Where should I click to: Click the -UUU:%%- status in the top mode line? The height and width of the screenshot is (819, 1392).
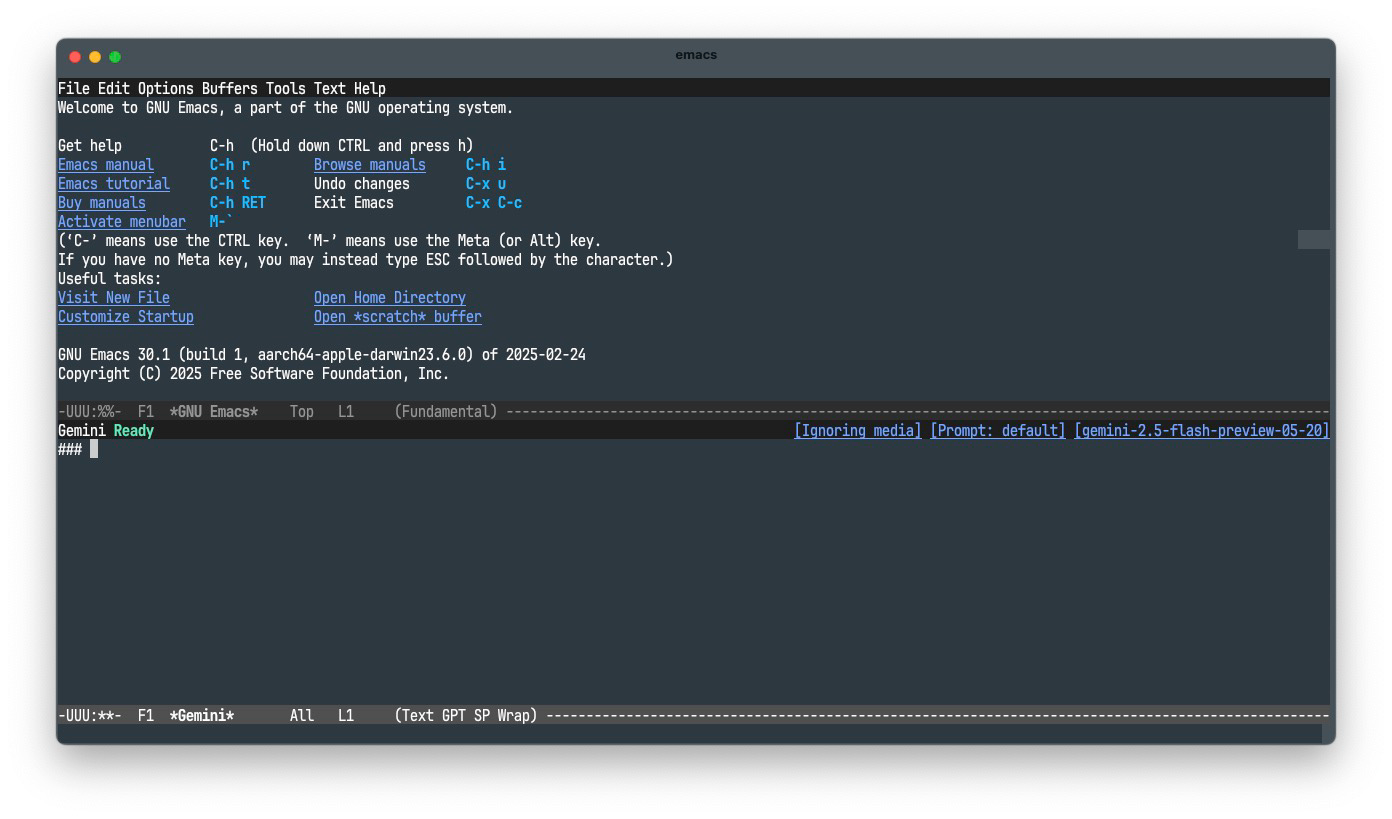pos(90,412)
